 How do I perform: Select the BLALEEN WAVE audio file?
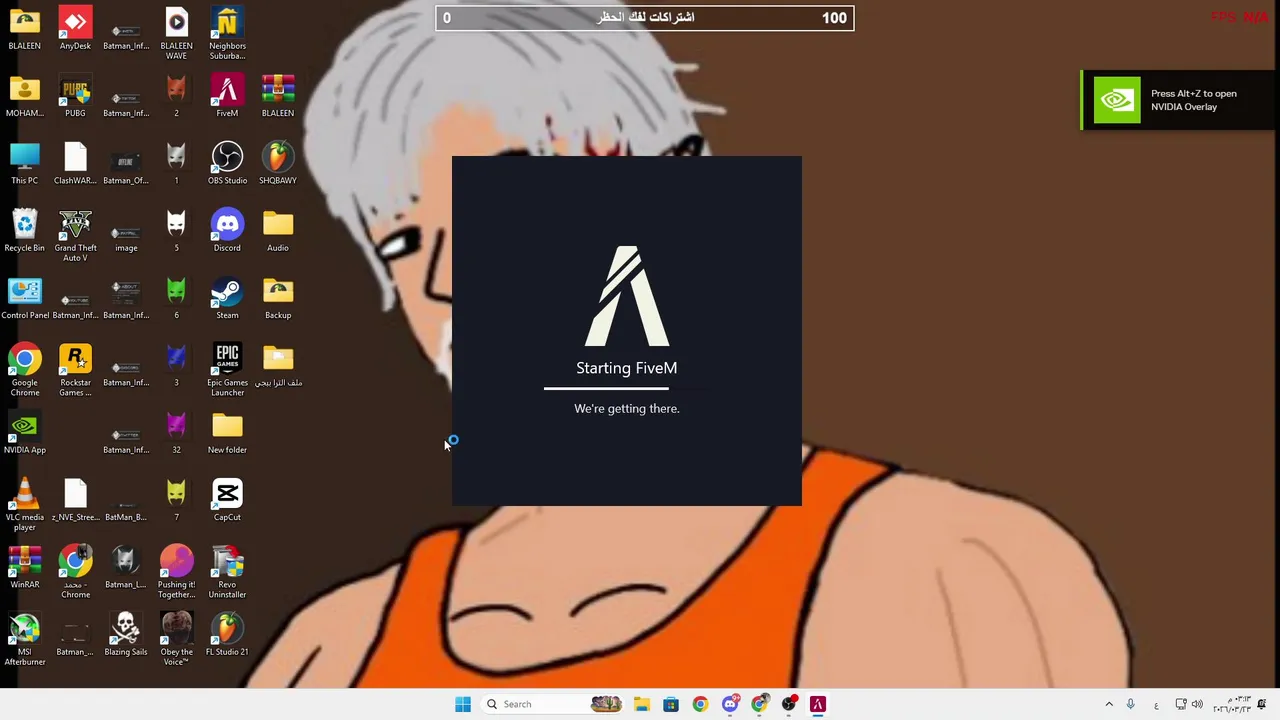(x=176, y=34)
